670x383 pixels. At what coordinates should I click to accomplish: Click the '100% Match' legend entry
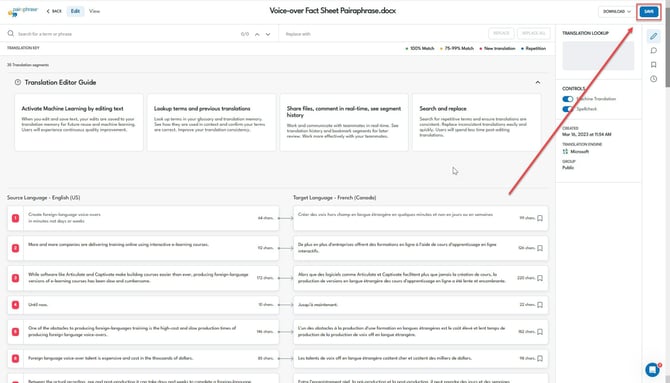pyautogui.click(x=420, y=48)
